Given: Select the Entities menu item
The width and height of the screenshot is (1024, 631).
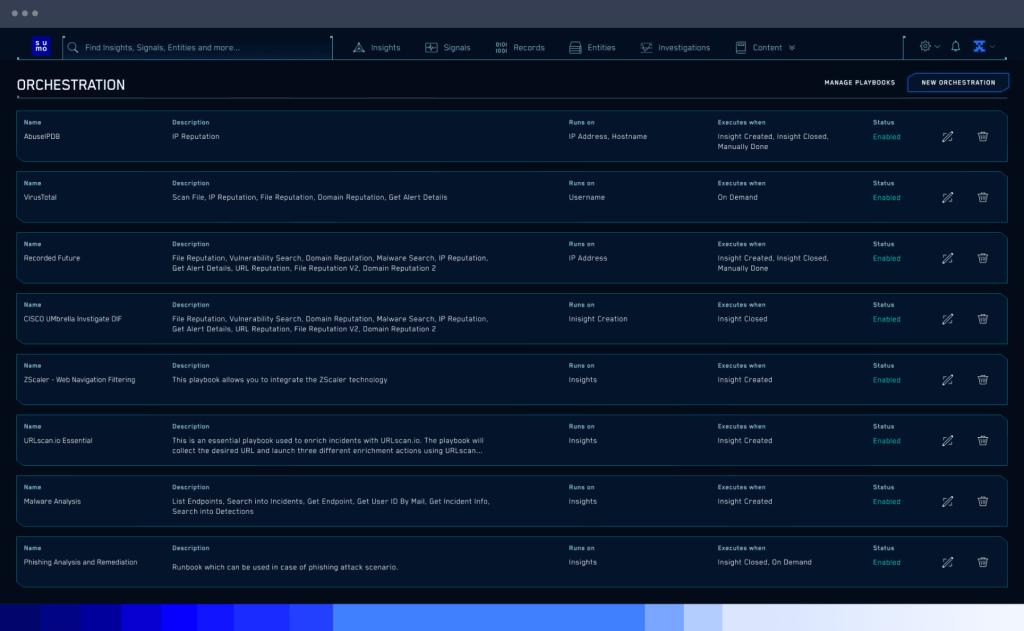Looking at the screenshot, I should (593, 46).
